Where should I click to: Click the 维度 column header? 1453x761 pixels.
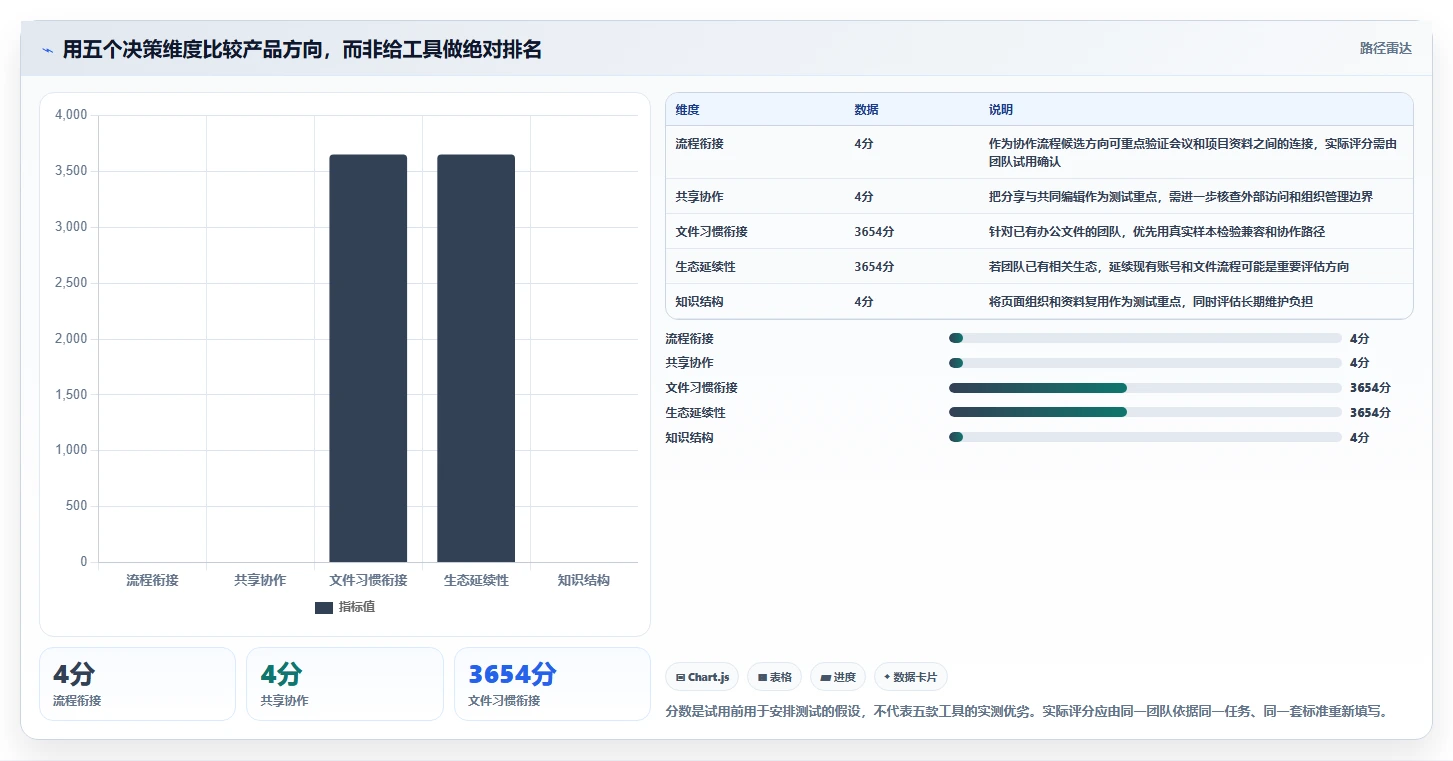coord(687,110)
